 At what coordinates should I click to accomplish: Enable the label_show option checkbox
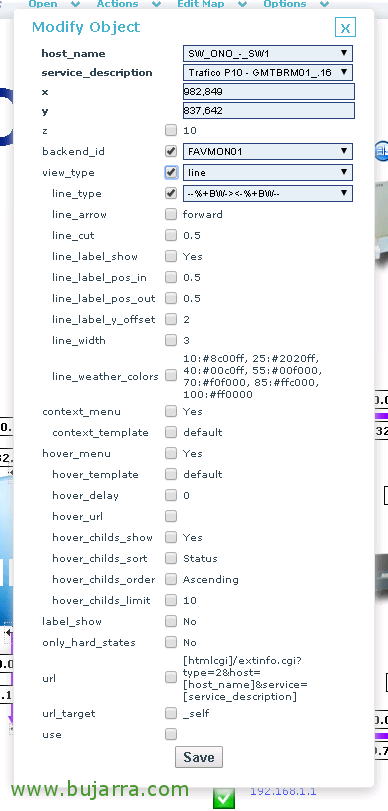(x=171, y=621)
